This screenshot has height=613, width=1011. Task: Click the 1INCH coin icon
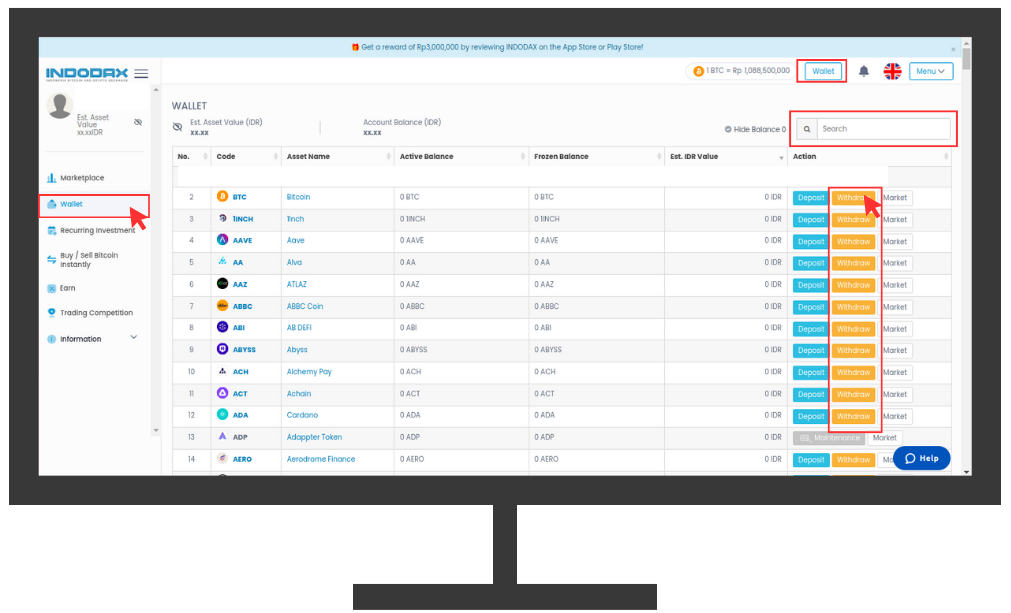222,219
